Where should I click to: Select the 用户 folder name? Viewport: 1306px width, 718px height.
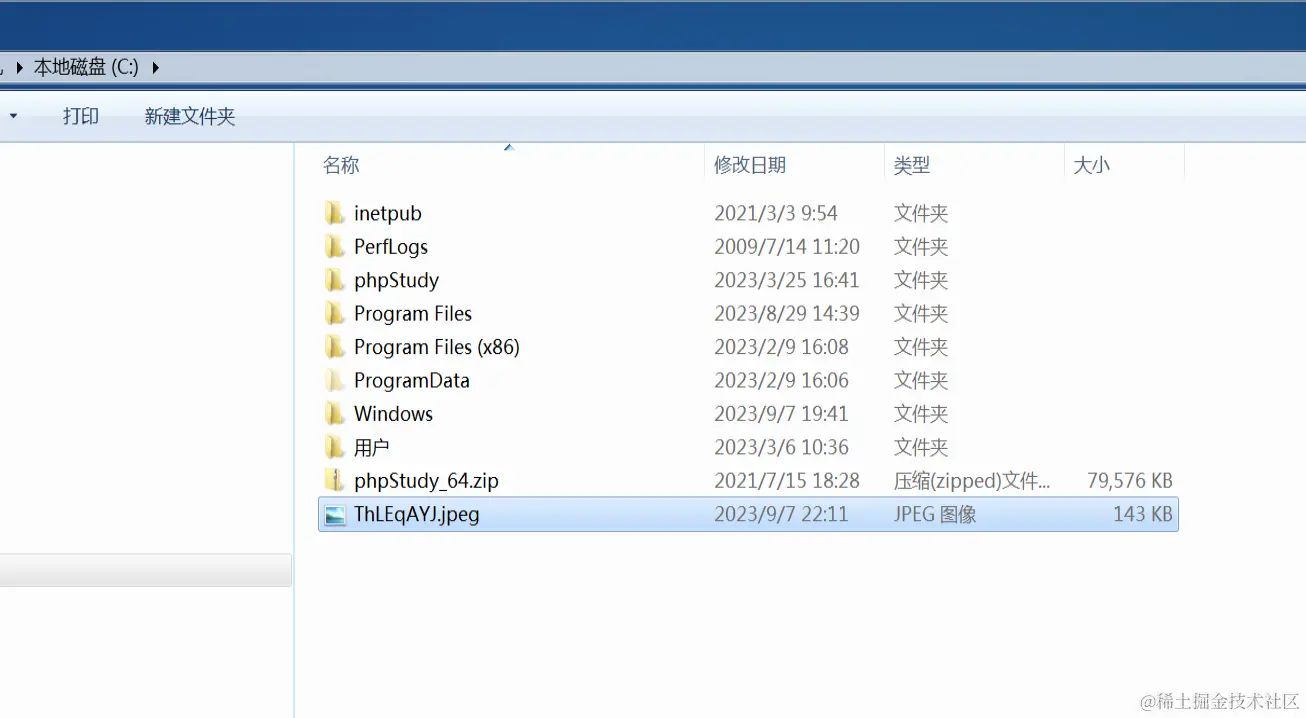click(x=372, y=447)
